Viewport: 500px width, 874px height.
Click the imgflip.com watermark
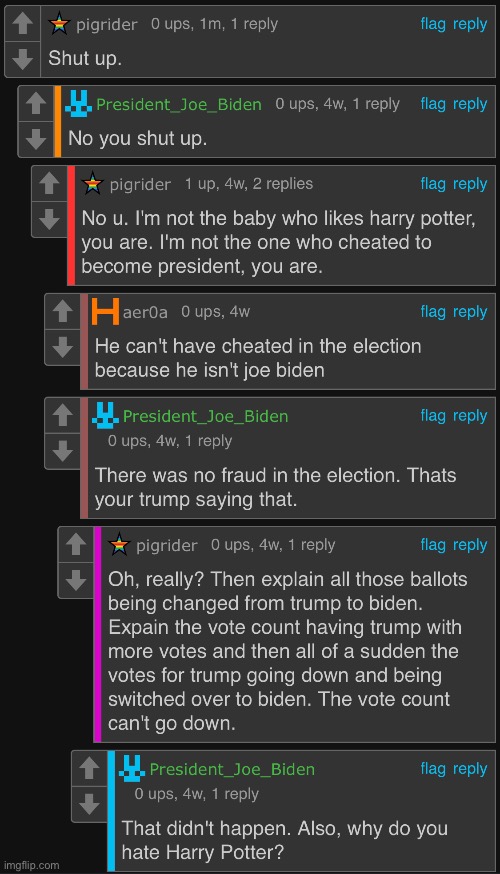(31, 865)
